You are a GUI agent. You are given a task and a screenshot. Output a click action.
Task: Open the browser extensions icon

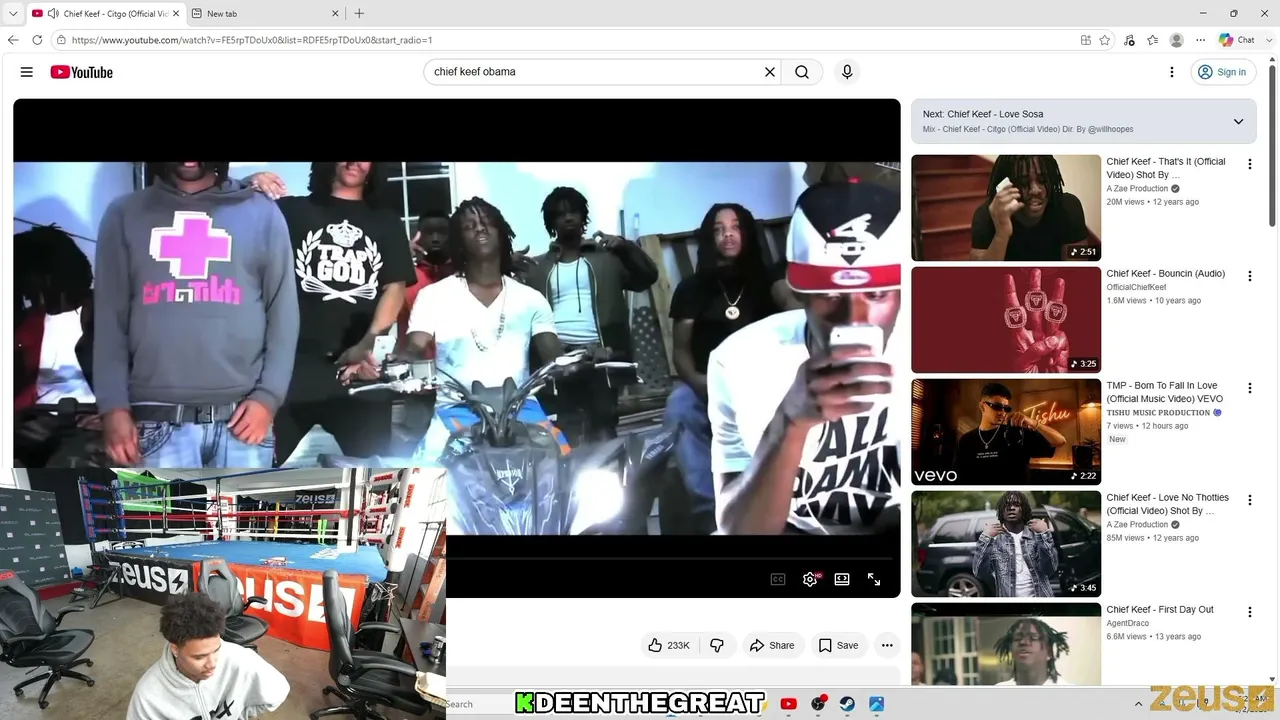click(1129, 40)
